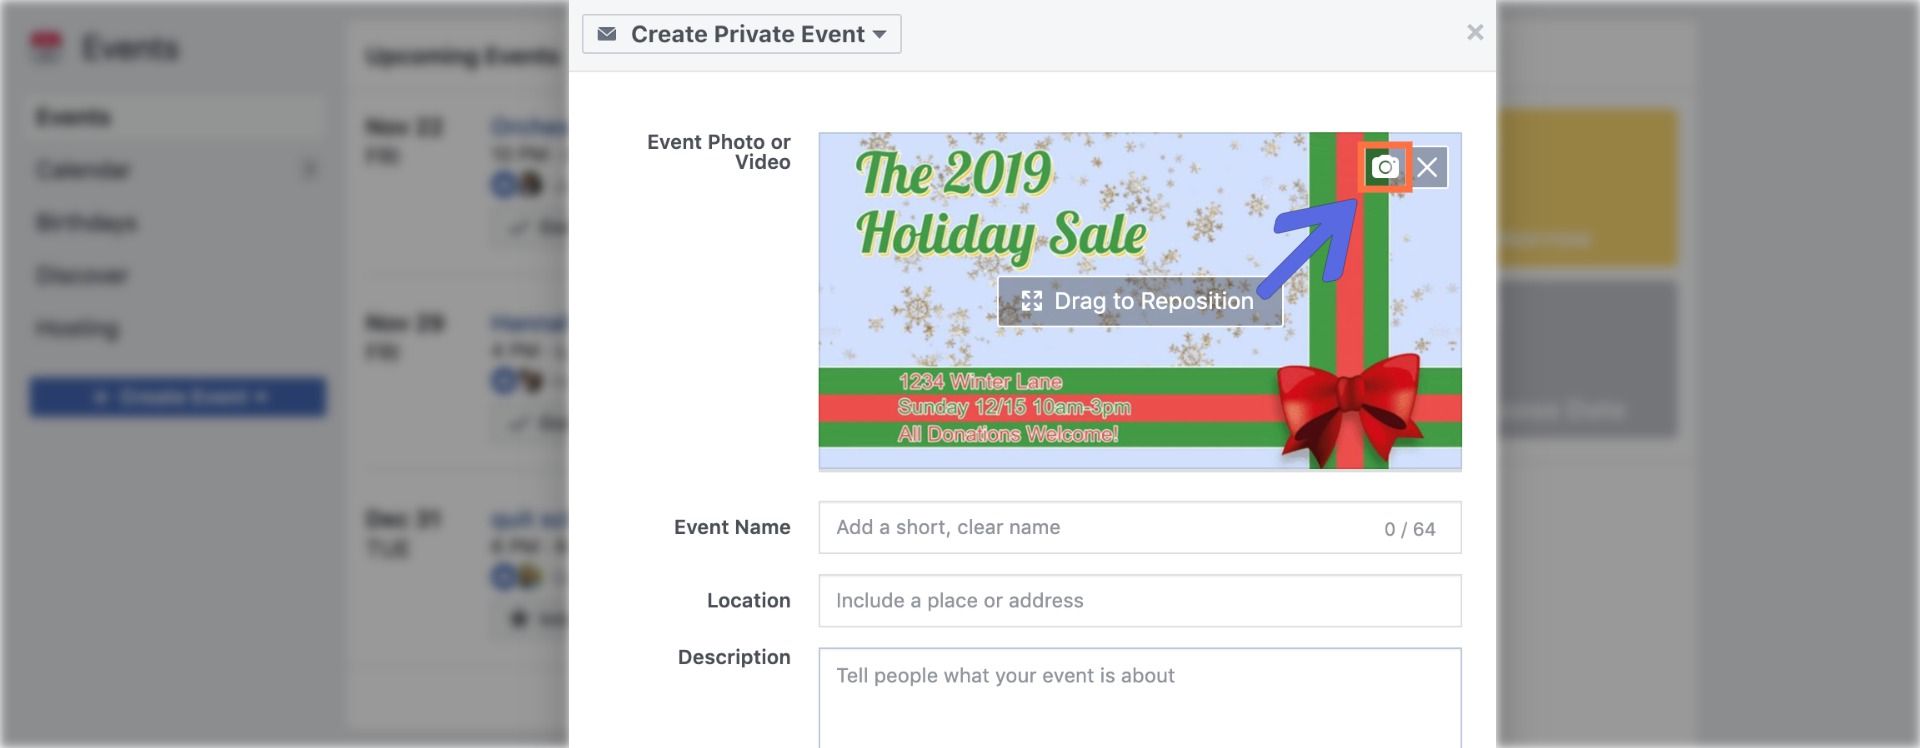
Task: Click the yellow card behind the dialog
Action: [1588, 188]
